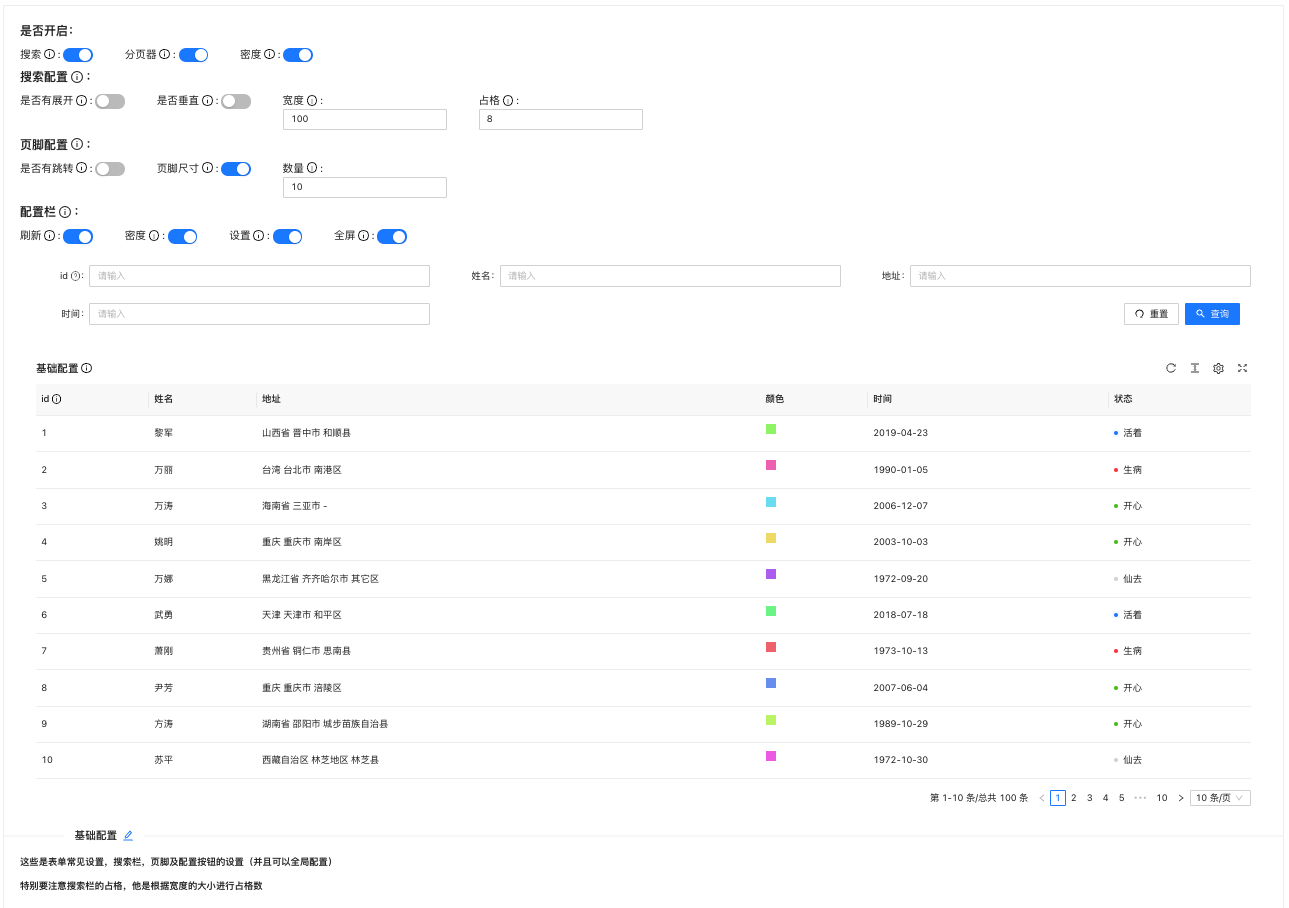Go to the next page arrow in pagination
1289x908 pixels.
[x=1181, y=798]
